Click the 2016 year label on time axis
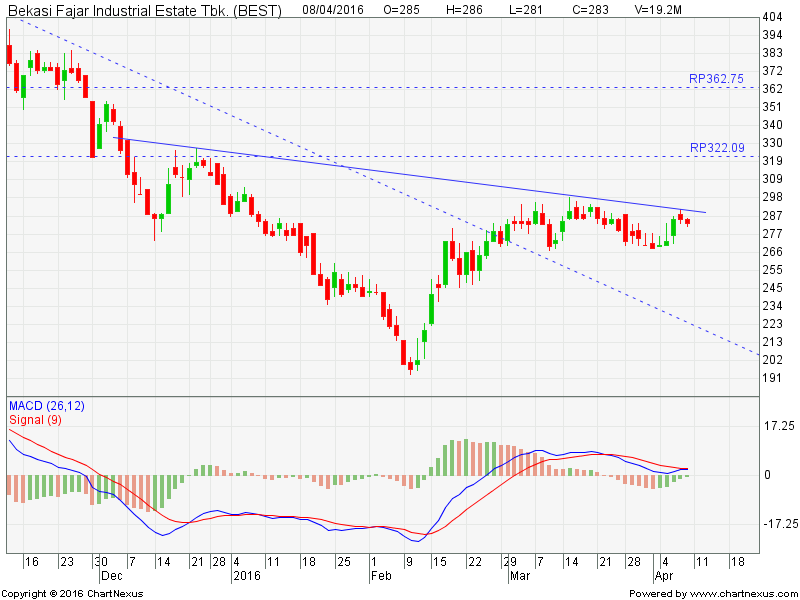This screenshot has width=800, height=600. tap(246, 576)
